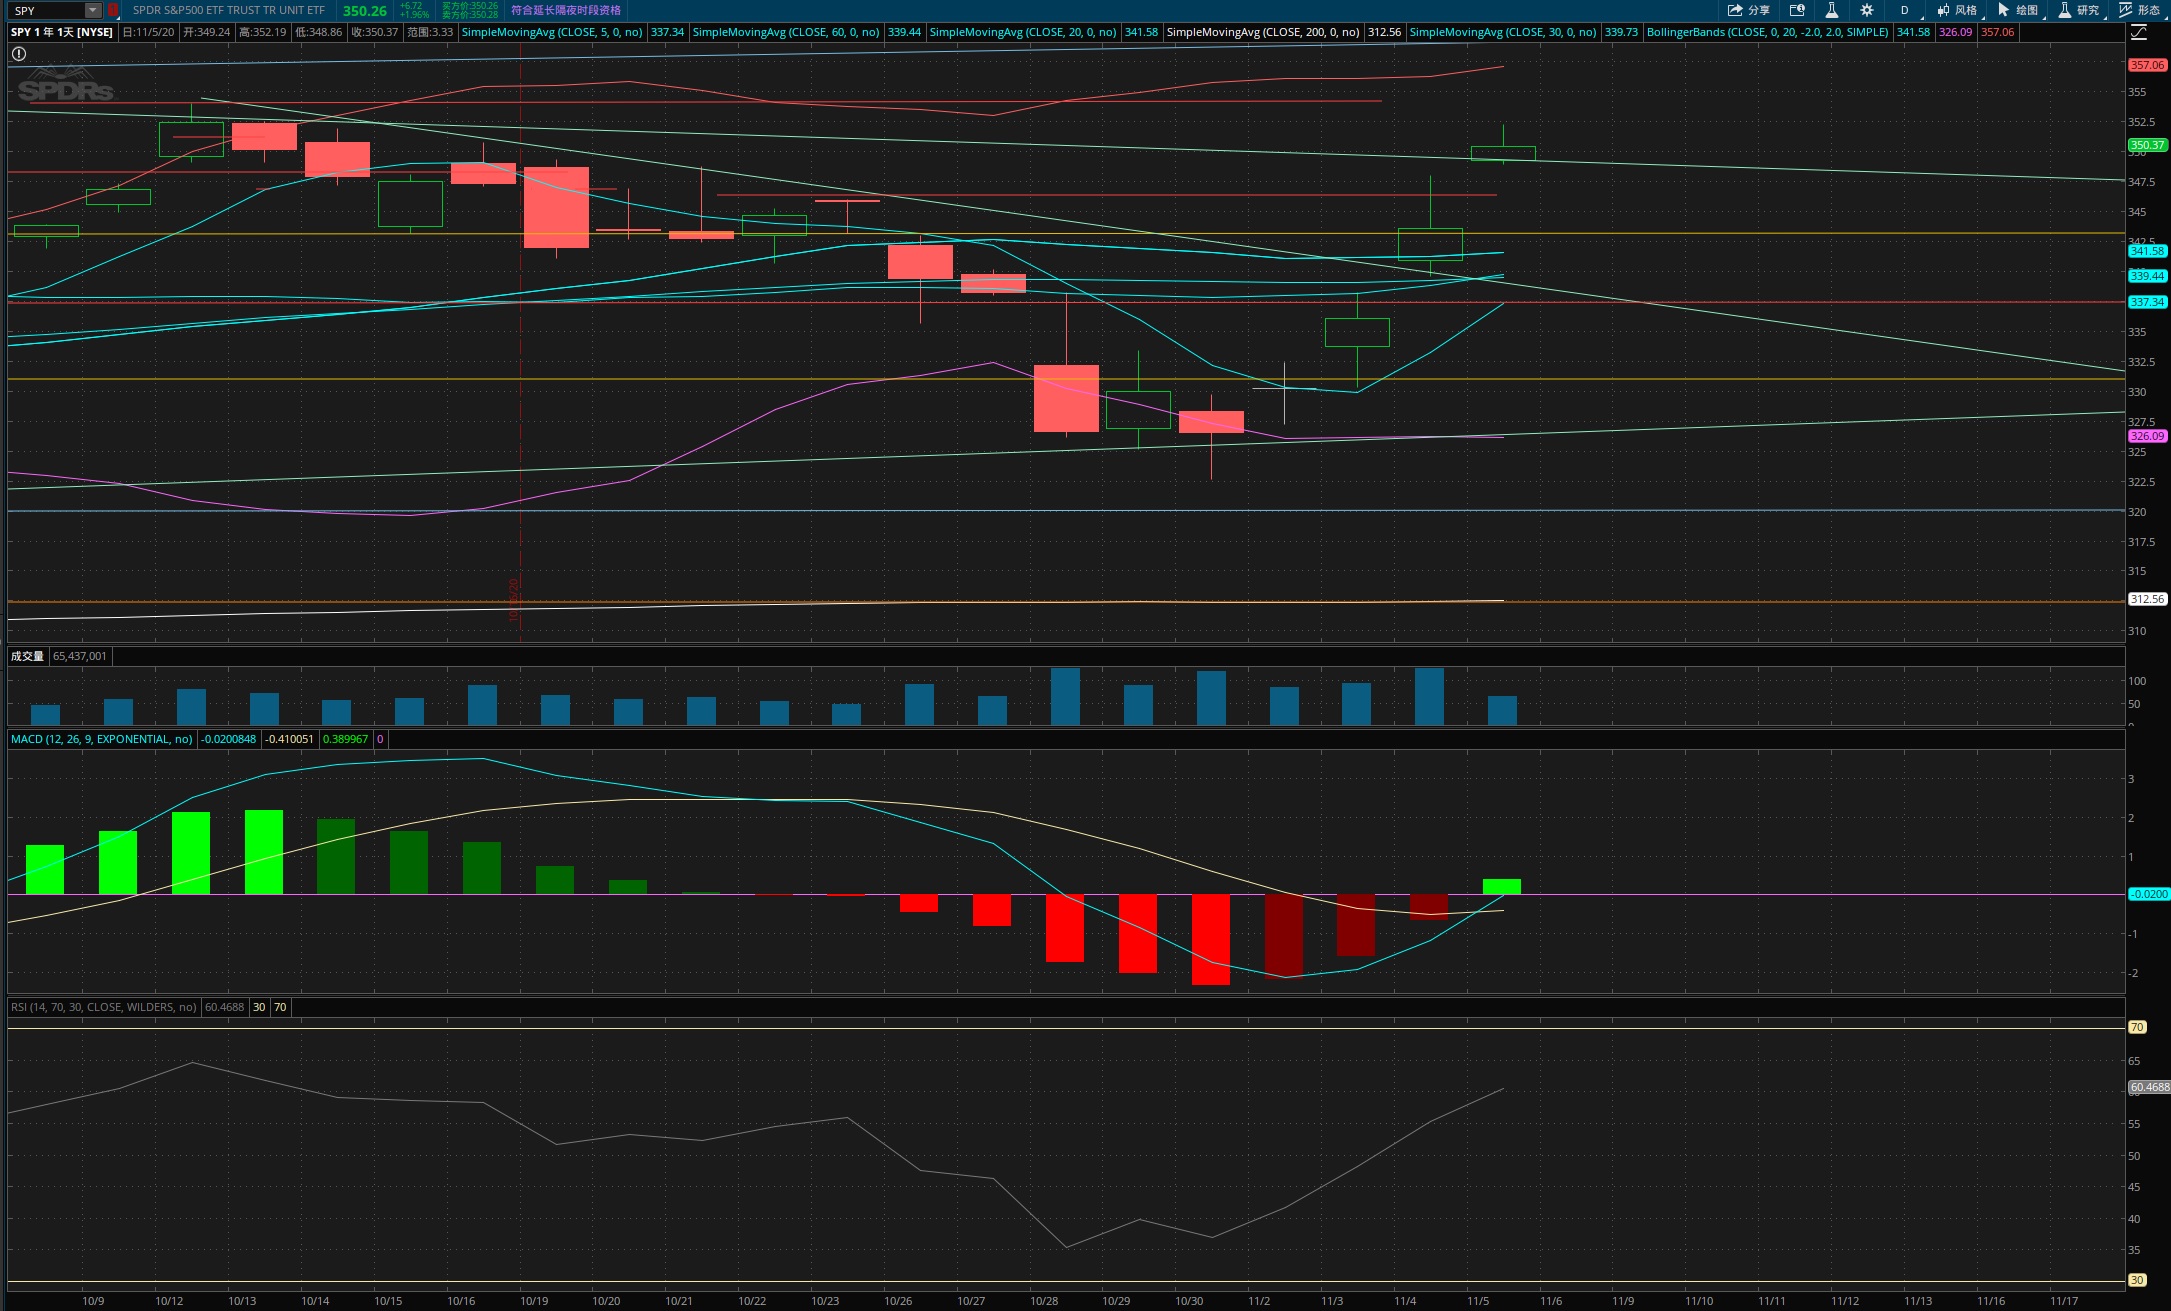Screen dimensions: 2171x1311
Task: Click the 11/17 date on time axis
Action: 2064,1301
